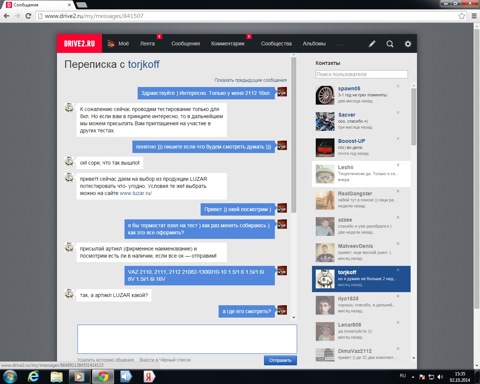This screenshot has height=384, width=480.
Task: Click contacts list scroll-down arrow
Action: pyautogui.click(x=414, y=358)
